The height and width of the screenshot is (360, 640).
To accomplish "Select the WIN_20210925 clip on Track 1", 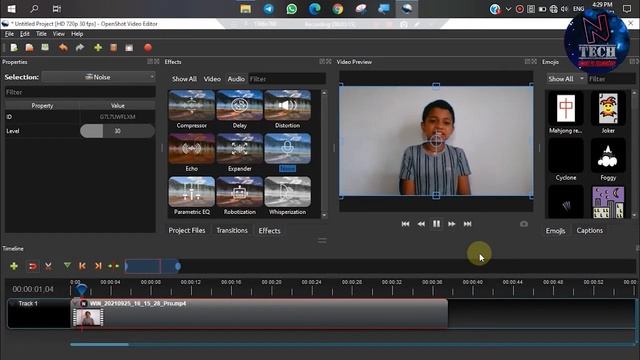I will coord(260,313).
